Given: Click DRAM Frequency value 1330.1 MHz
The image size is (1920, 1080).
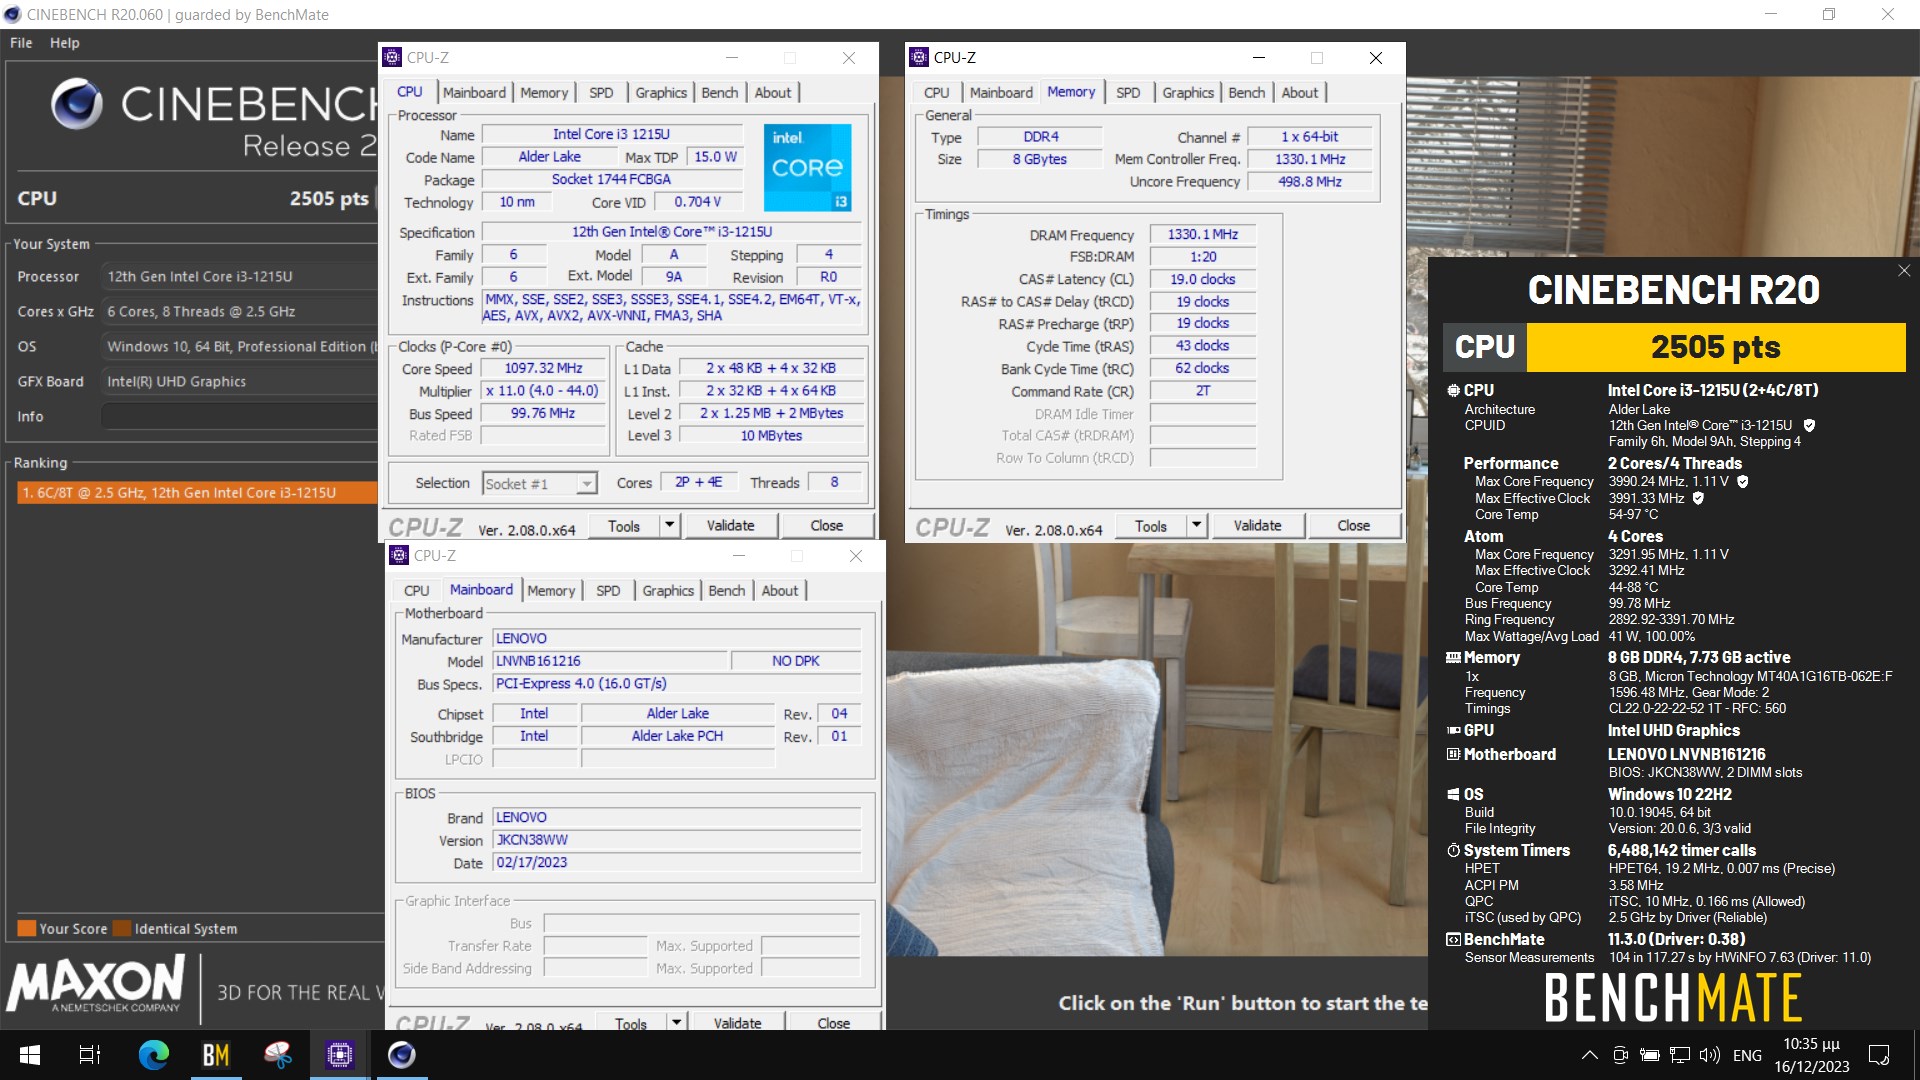Looking at the screenshot, I should point(1203,234).
